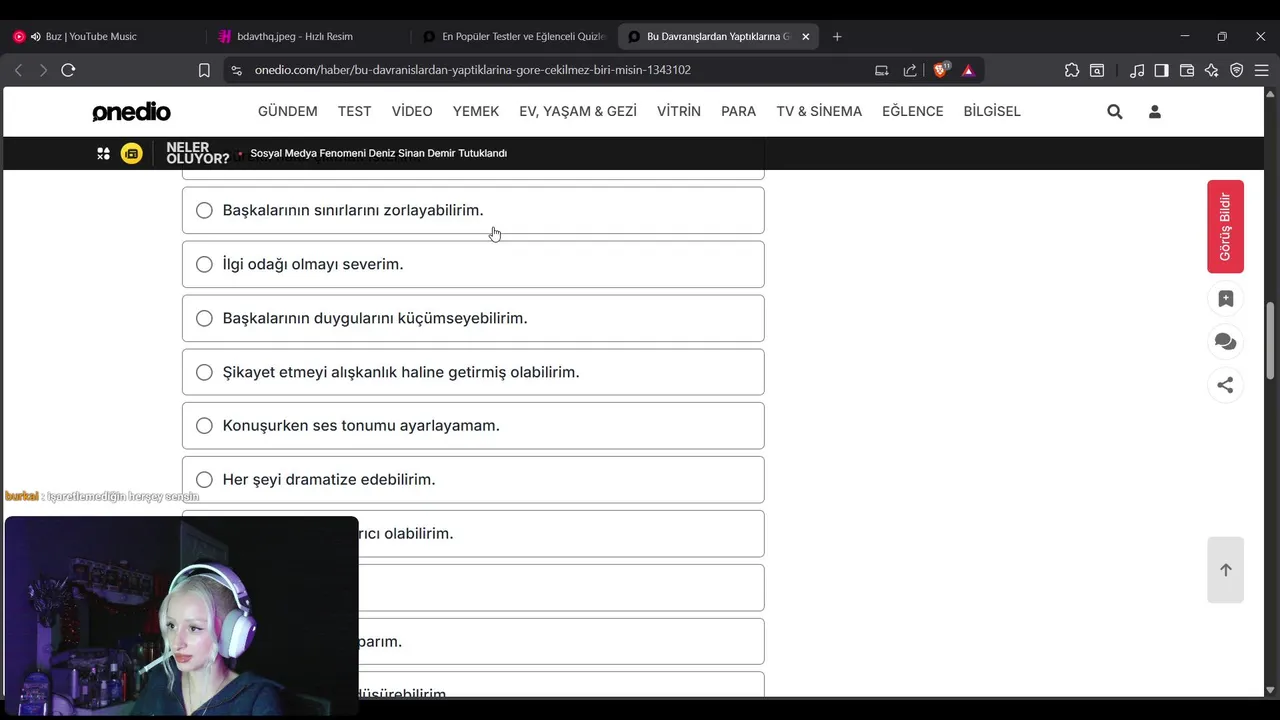Image resolution: width=1280 pixels, height=720 pixels.
Task: Open EV, YAŞAM & GEZİ section
Action: coord(578,111)
